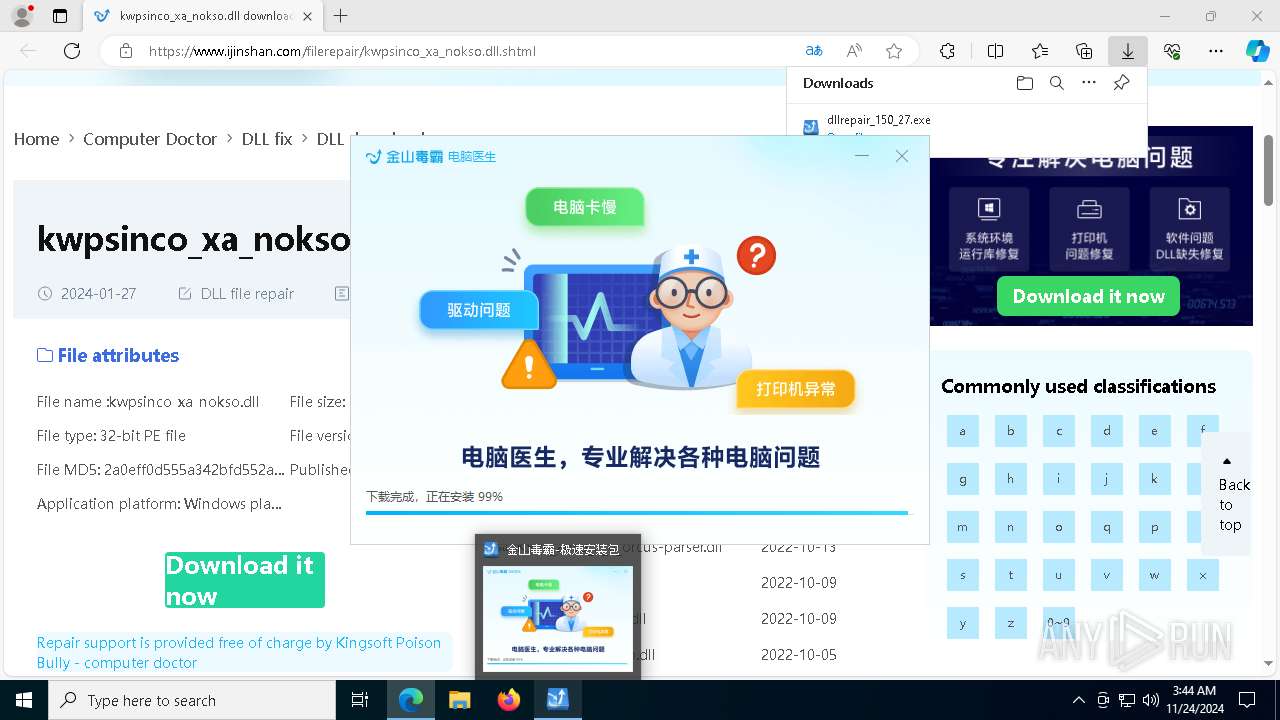
Task: Open Computer Doctor breadcrumb link
Action: (x=150, y=139)
